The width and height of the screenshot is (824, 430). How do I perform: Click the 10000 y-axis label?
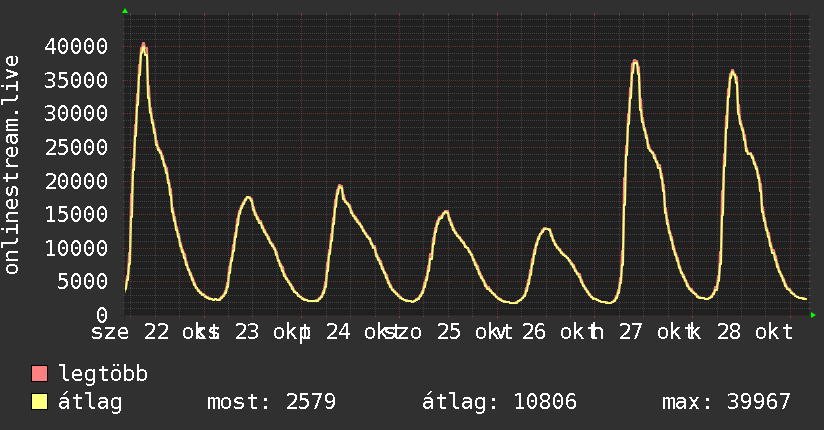[76, 248]
